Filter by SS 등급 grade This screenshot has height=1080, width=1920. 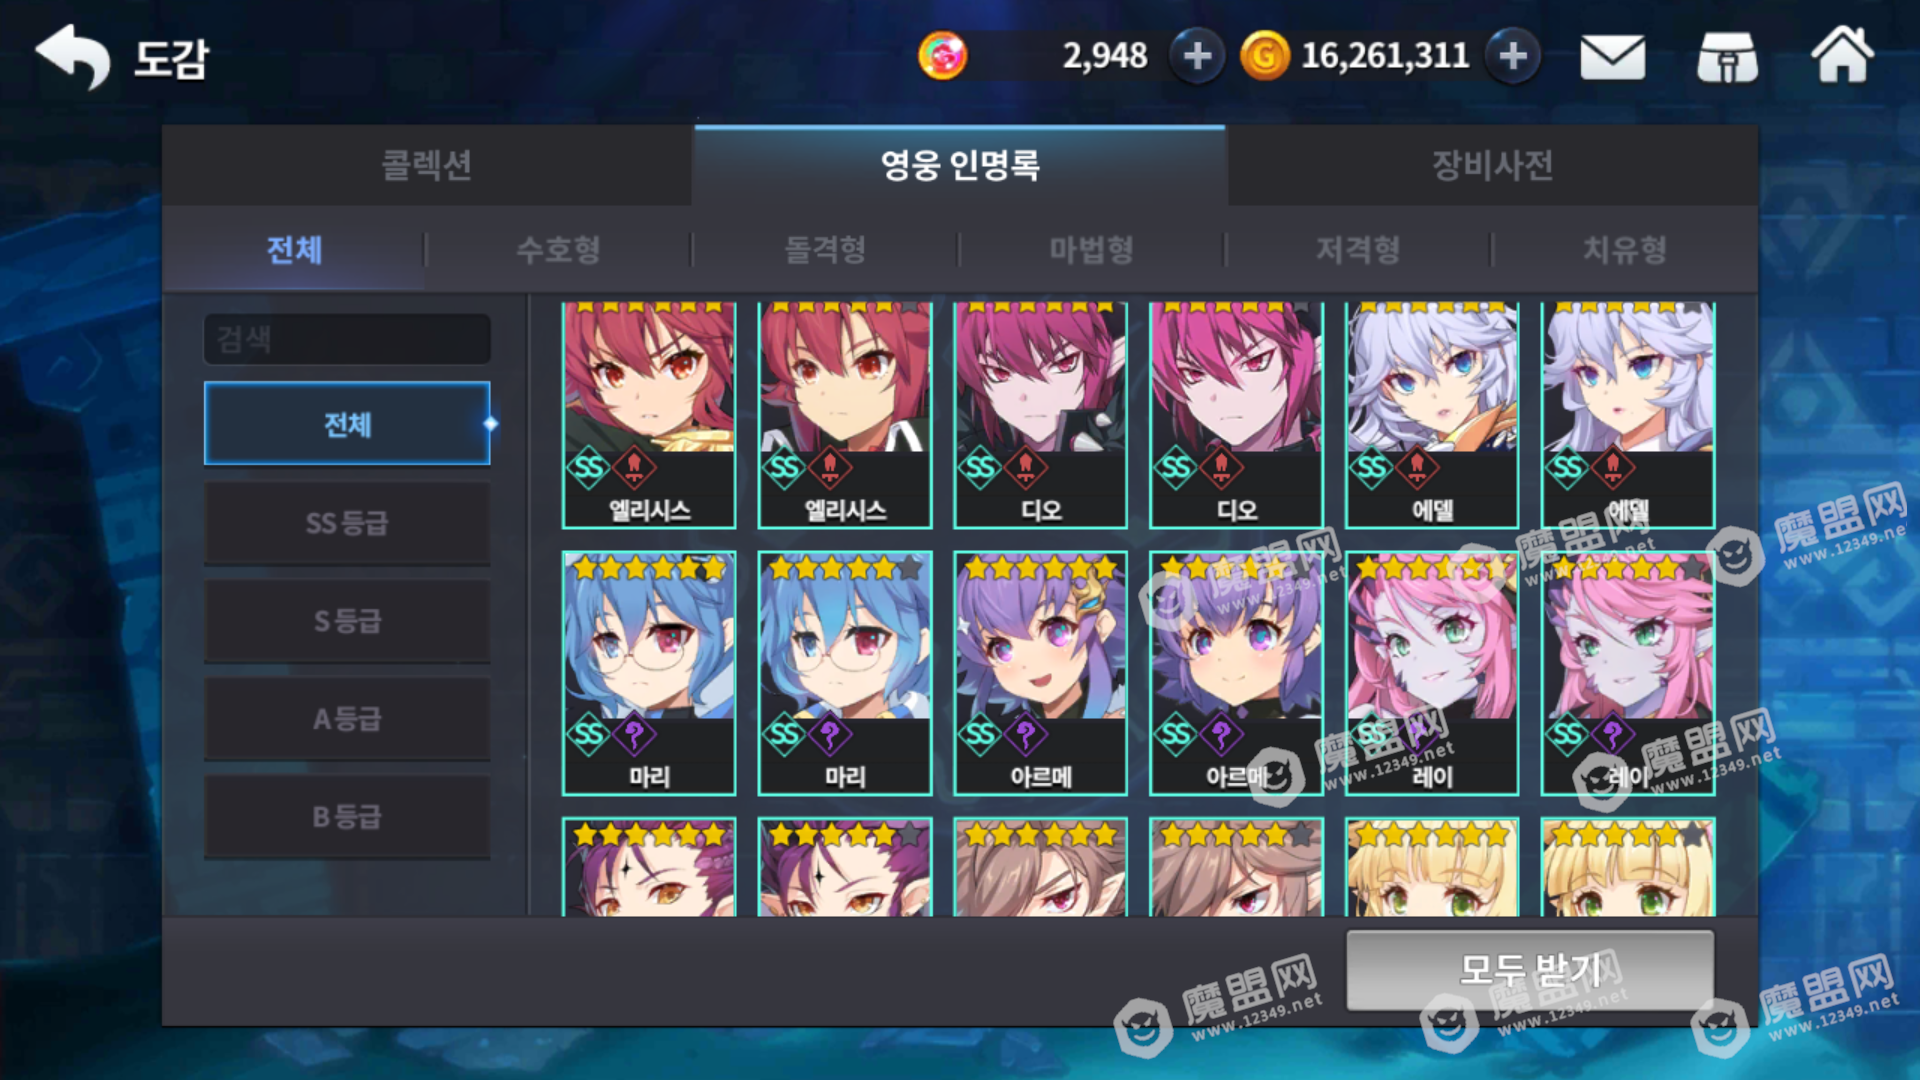347,522
